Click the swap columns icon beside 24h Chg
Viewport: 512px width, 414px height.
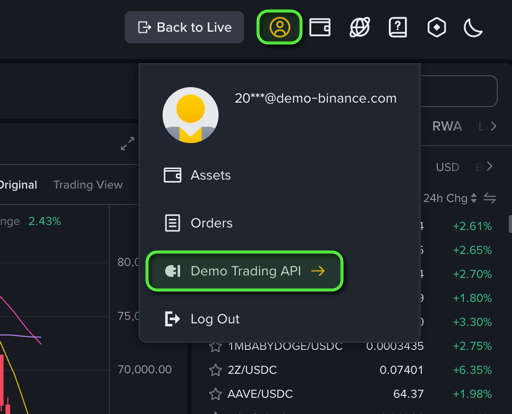[490, 198]
